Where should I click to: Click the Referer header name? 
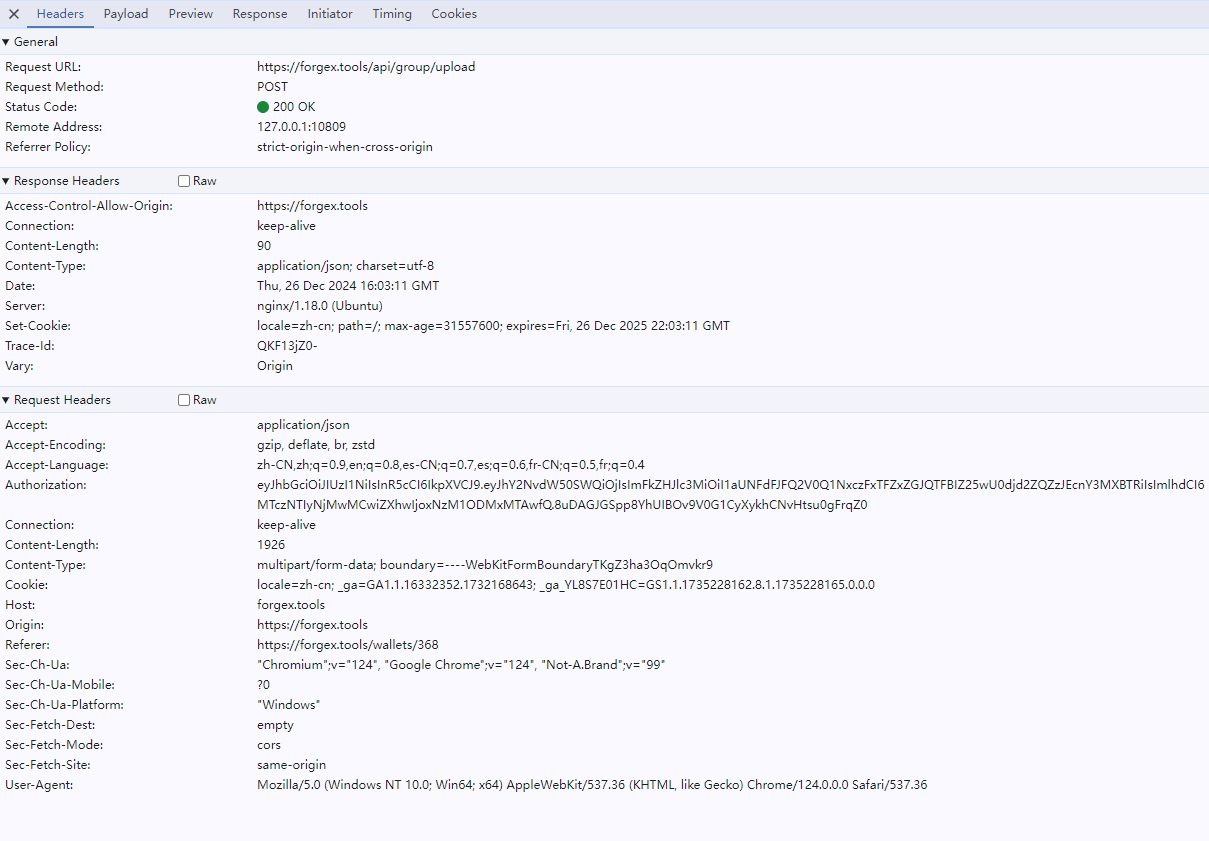[x=27, y=645]
